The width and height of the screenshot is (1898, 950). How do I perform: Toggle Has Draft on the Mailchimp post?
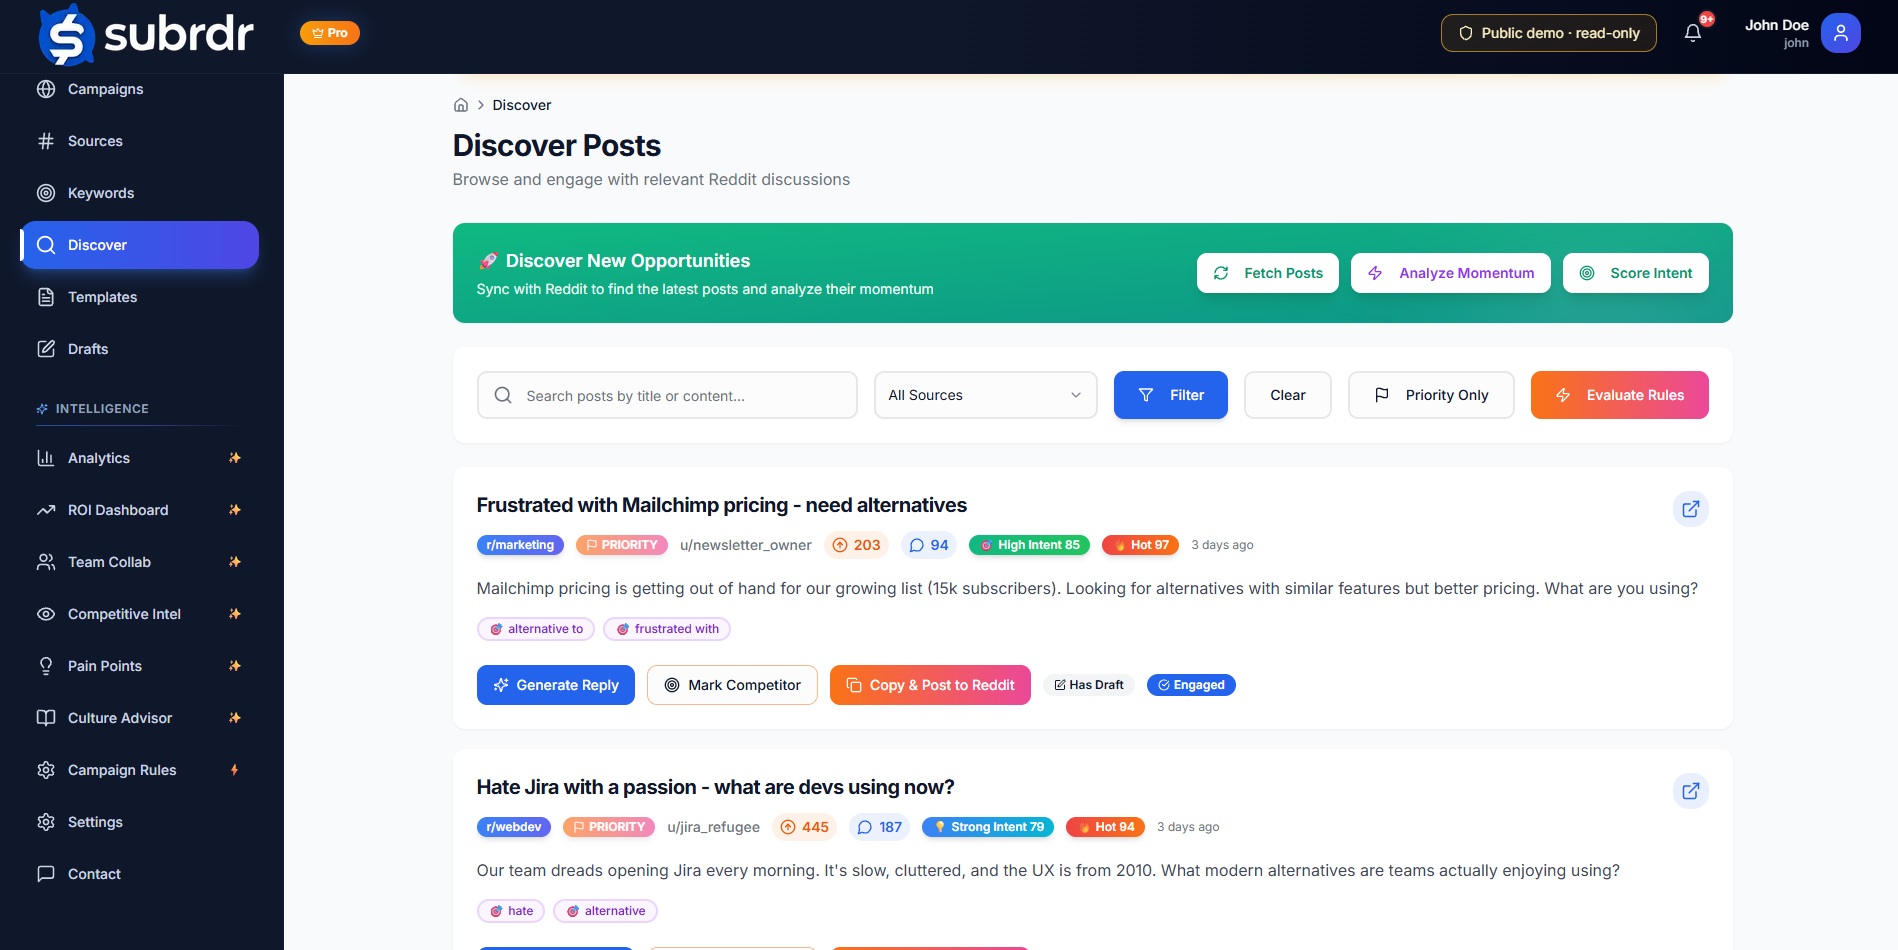[x=1088, y=685]
